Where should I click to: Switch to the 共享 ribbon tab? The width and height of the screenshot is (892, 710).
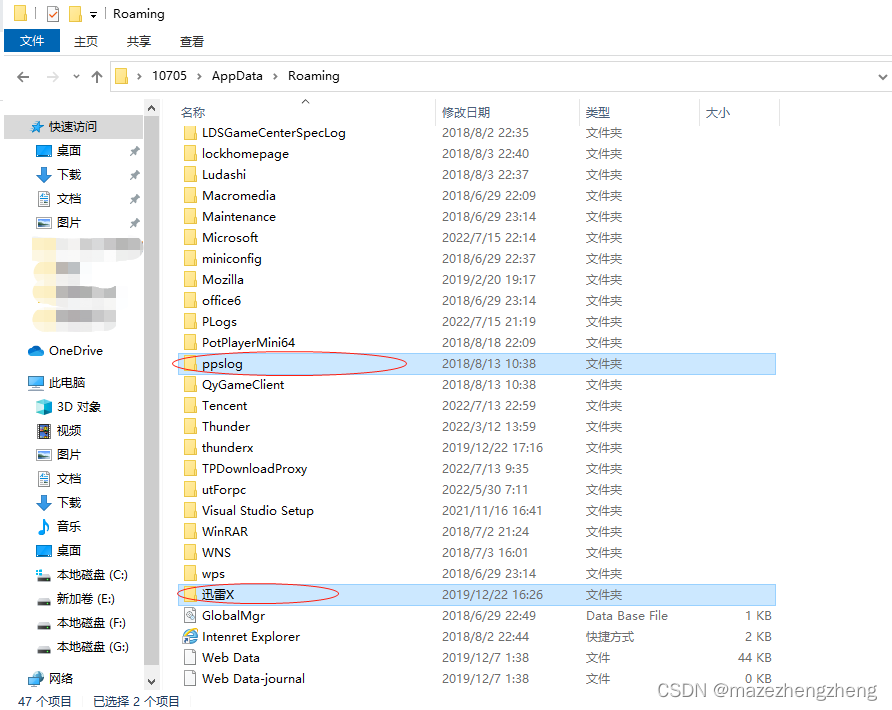pos(139,42)
